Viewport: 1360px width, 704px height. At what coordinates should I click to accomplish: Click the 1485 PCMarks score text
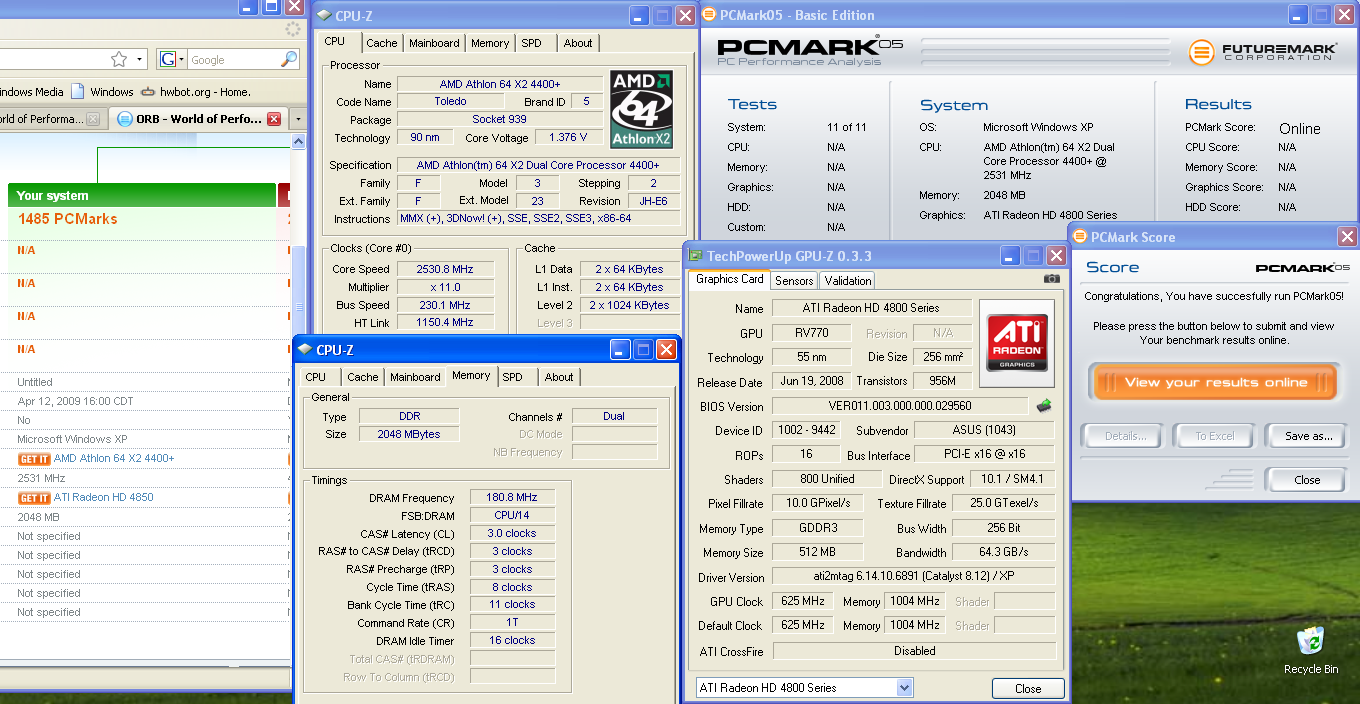(67, 219)
